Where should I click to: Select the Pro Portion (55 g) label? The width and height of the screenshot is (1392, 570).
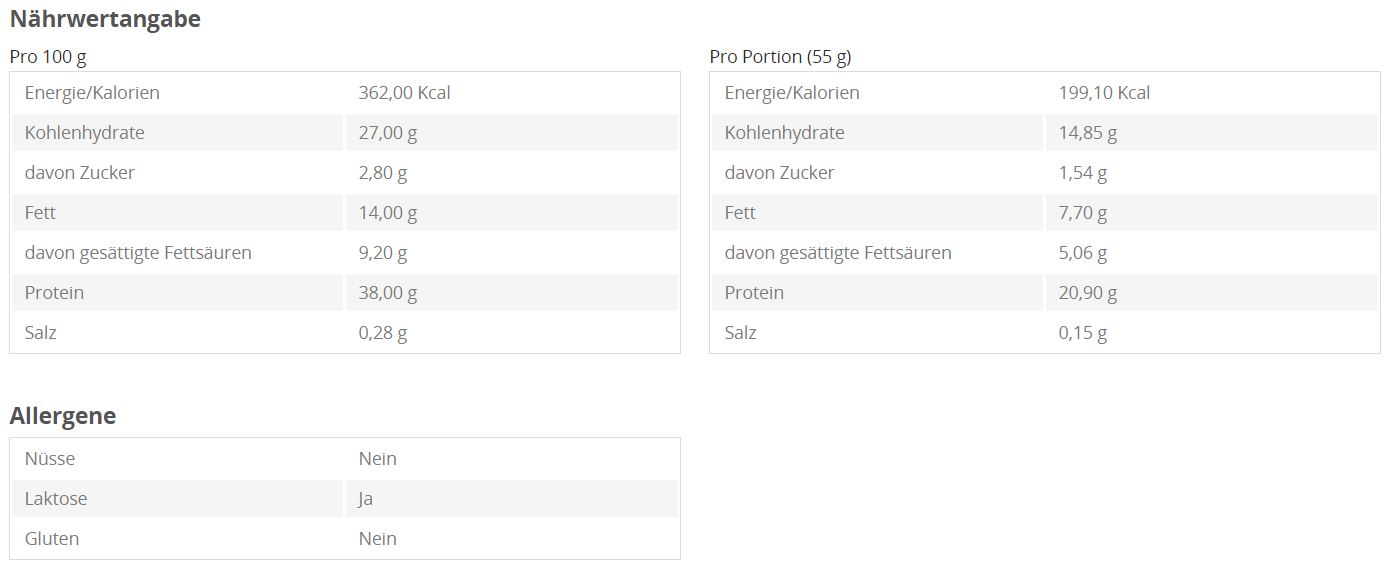tap(780, 57)
